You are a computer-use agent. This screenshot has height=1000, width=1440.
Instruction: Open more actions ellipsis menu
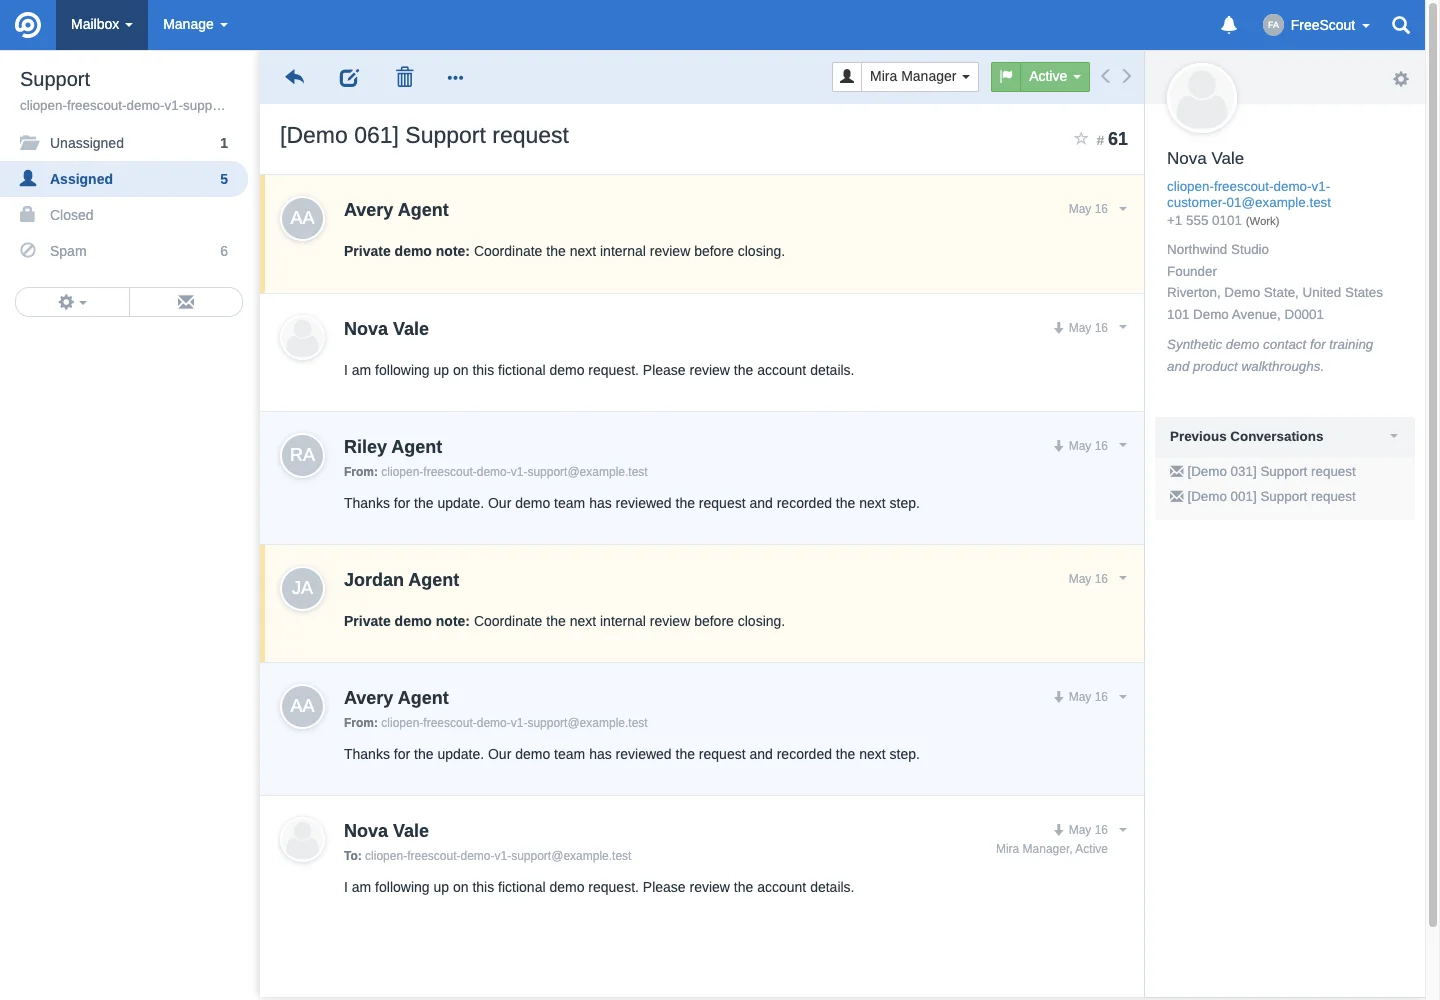455,77
